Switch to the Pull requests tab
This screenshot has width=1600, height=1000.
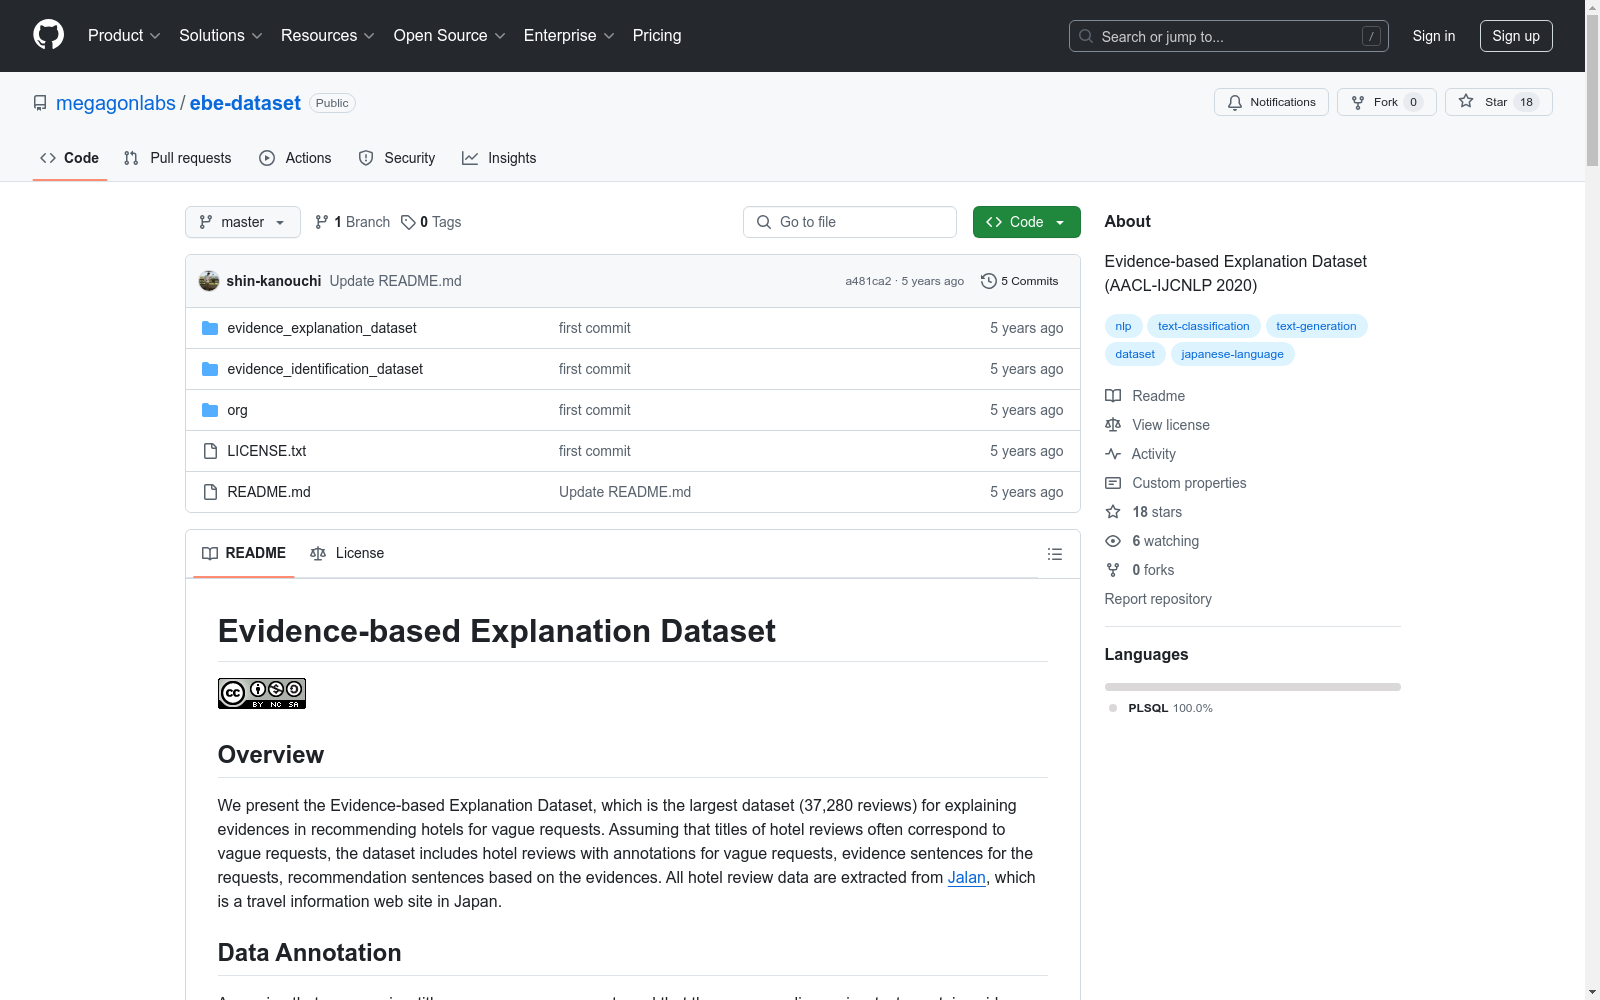[x=177, y=158]
